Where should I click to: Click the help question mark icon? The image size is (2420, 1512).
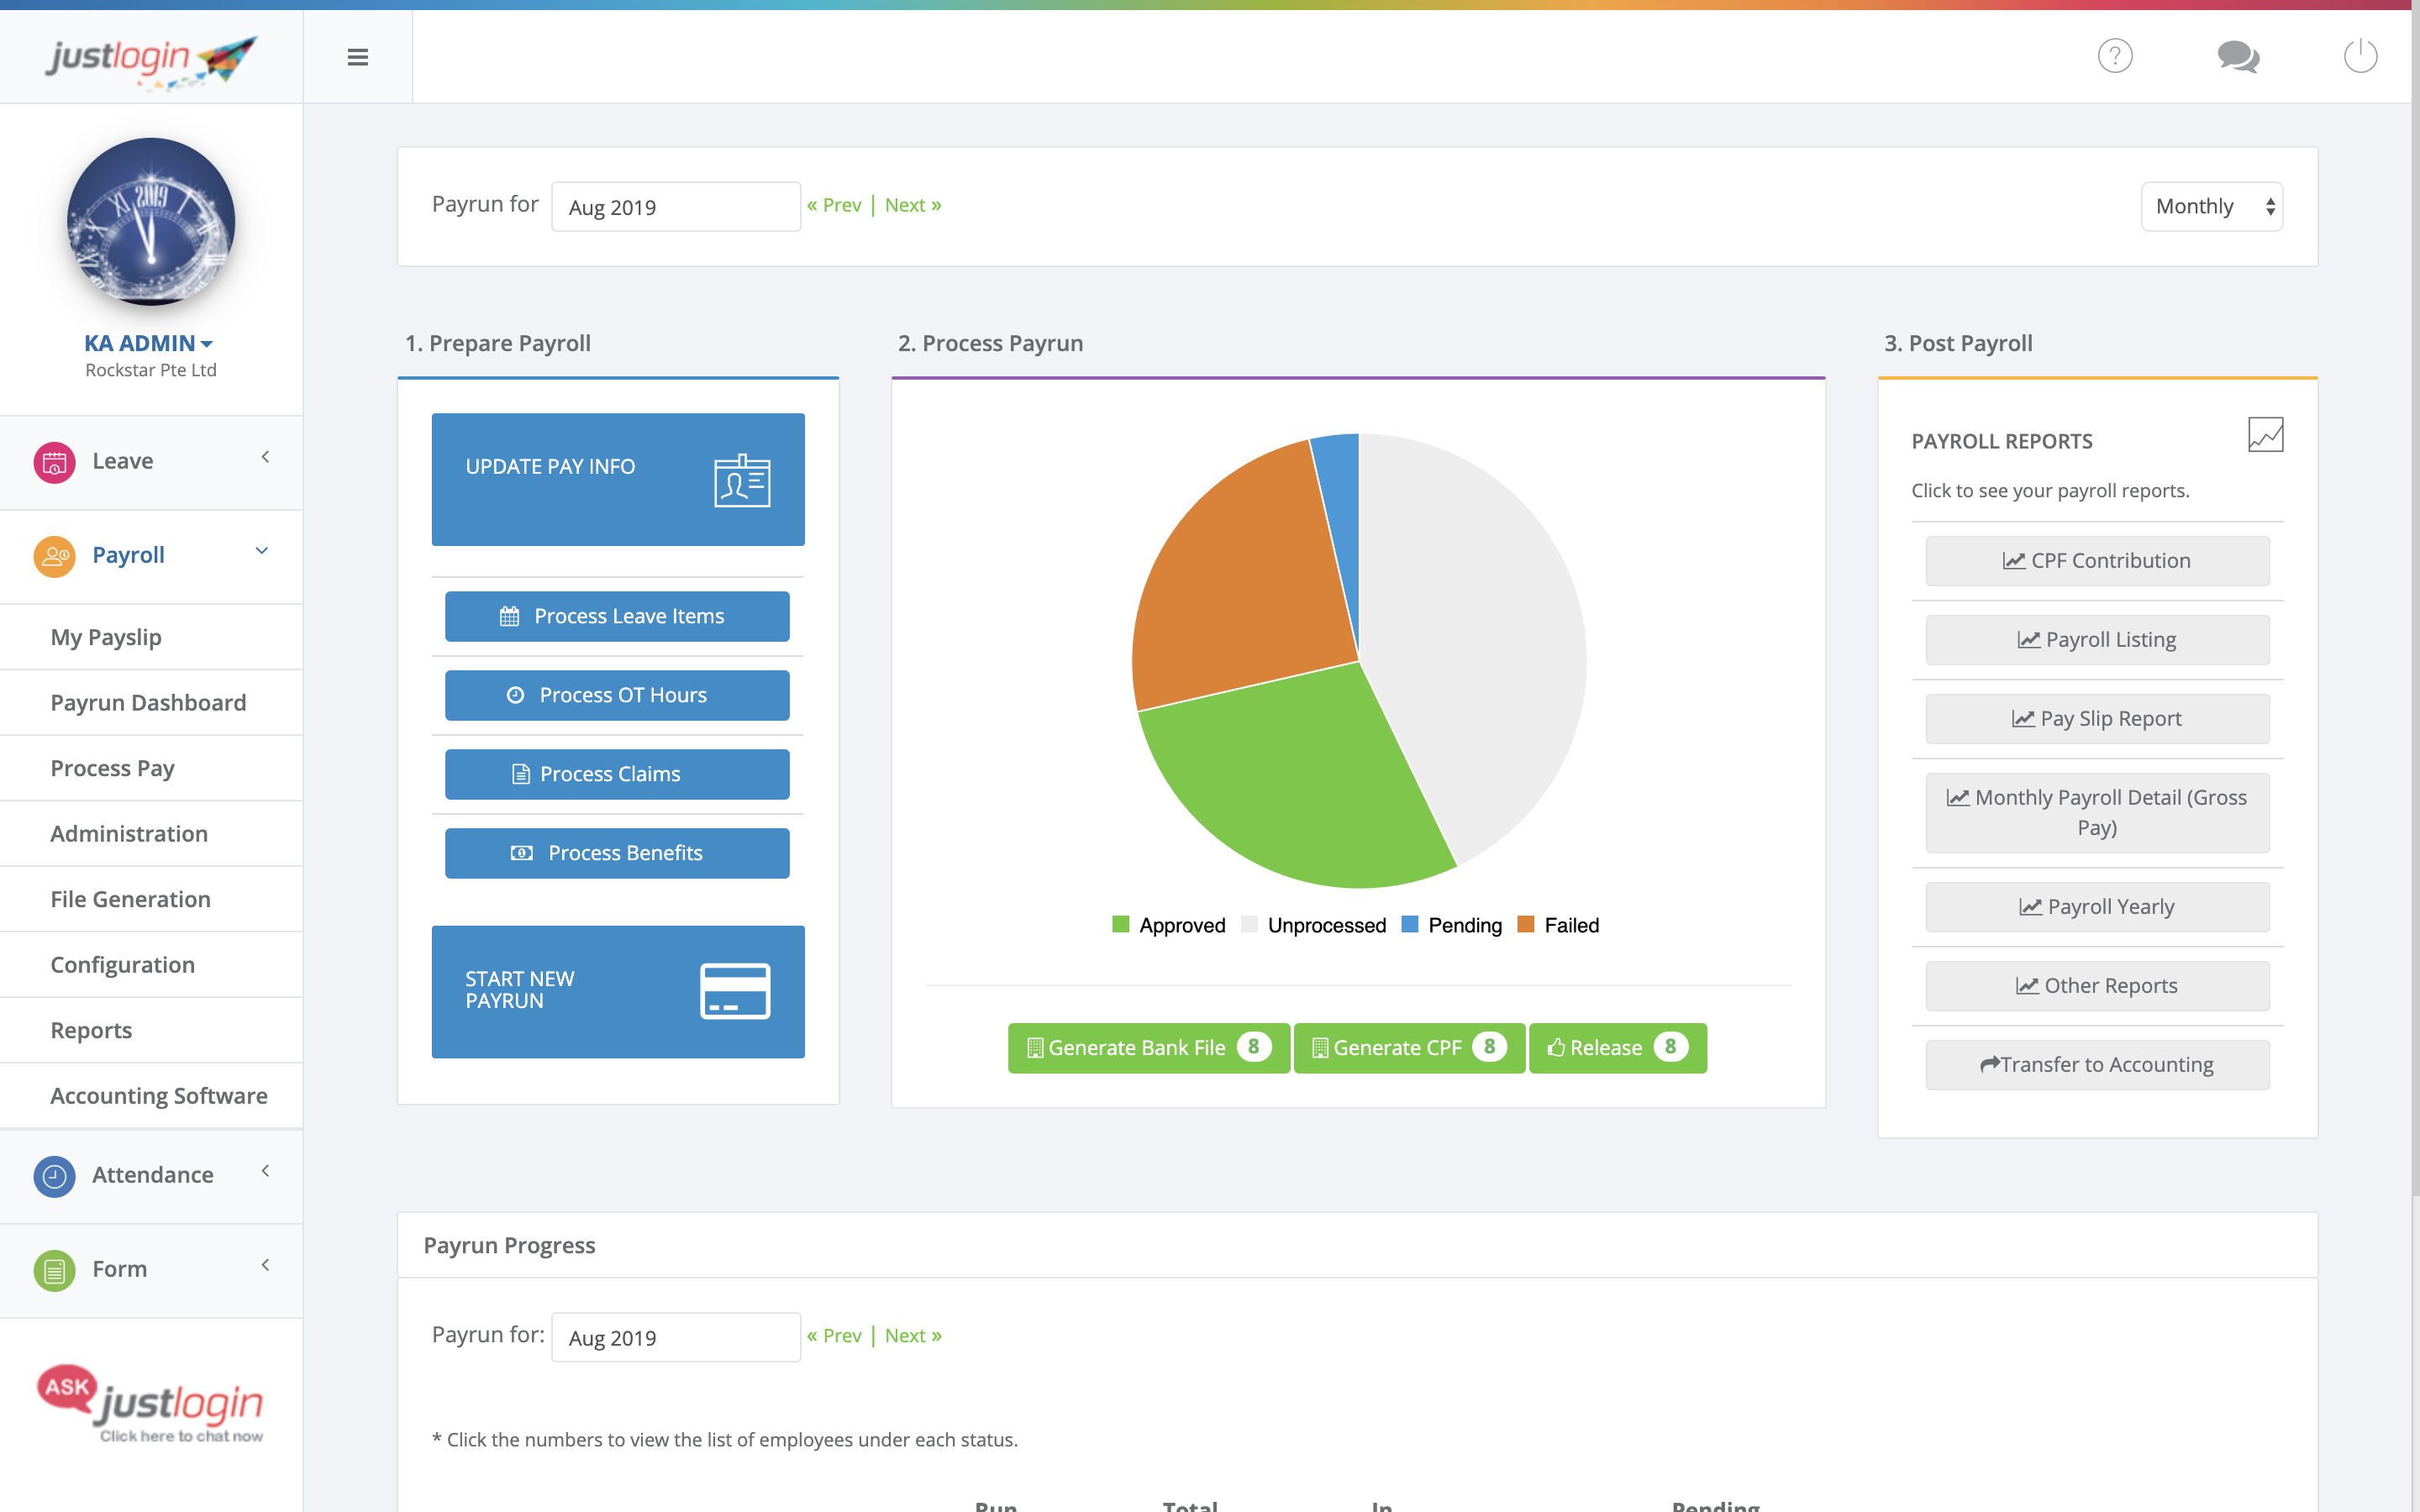pos(2115,56)
